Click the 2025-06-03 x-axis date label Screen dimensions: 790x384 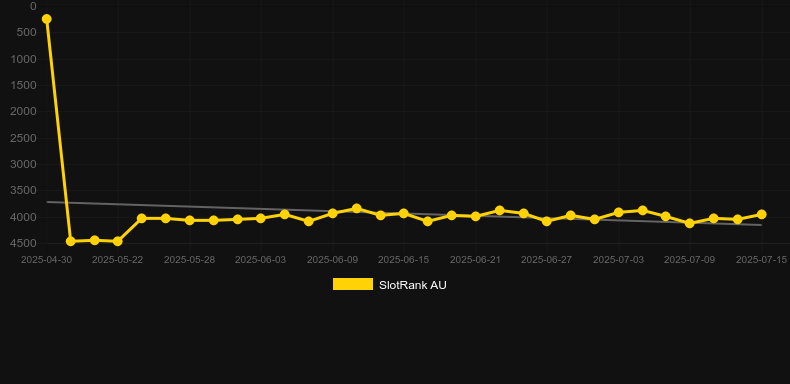pyautogui.click(x=260, y=260)
